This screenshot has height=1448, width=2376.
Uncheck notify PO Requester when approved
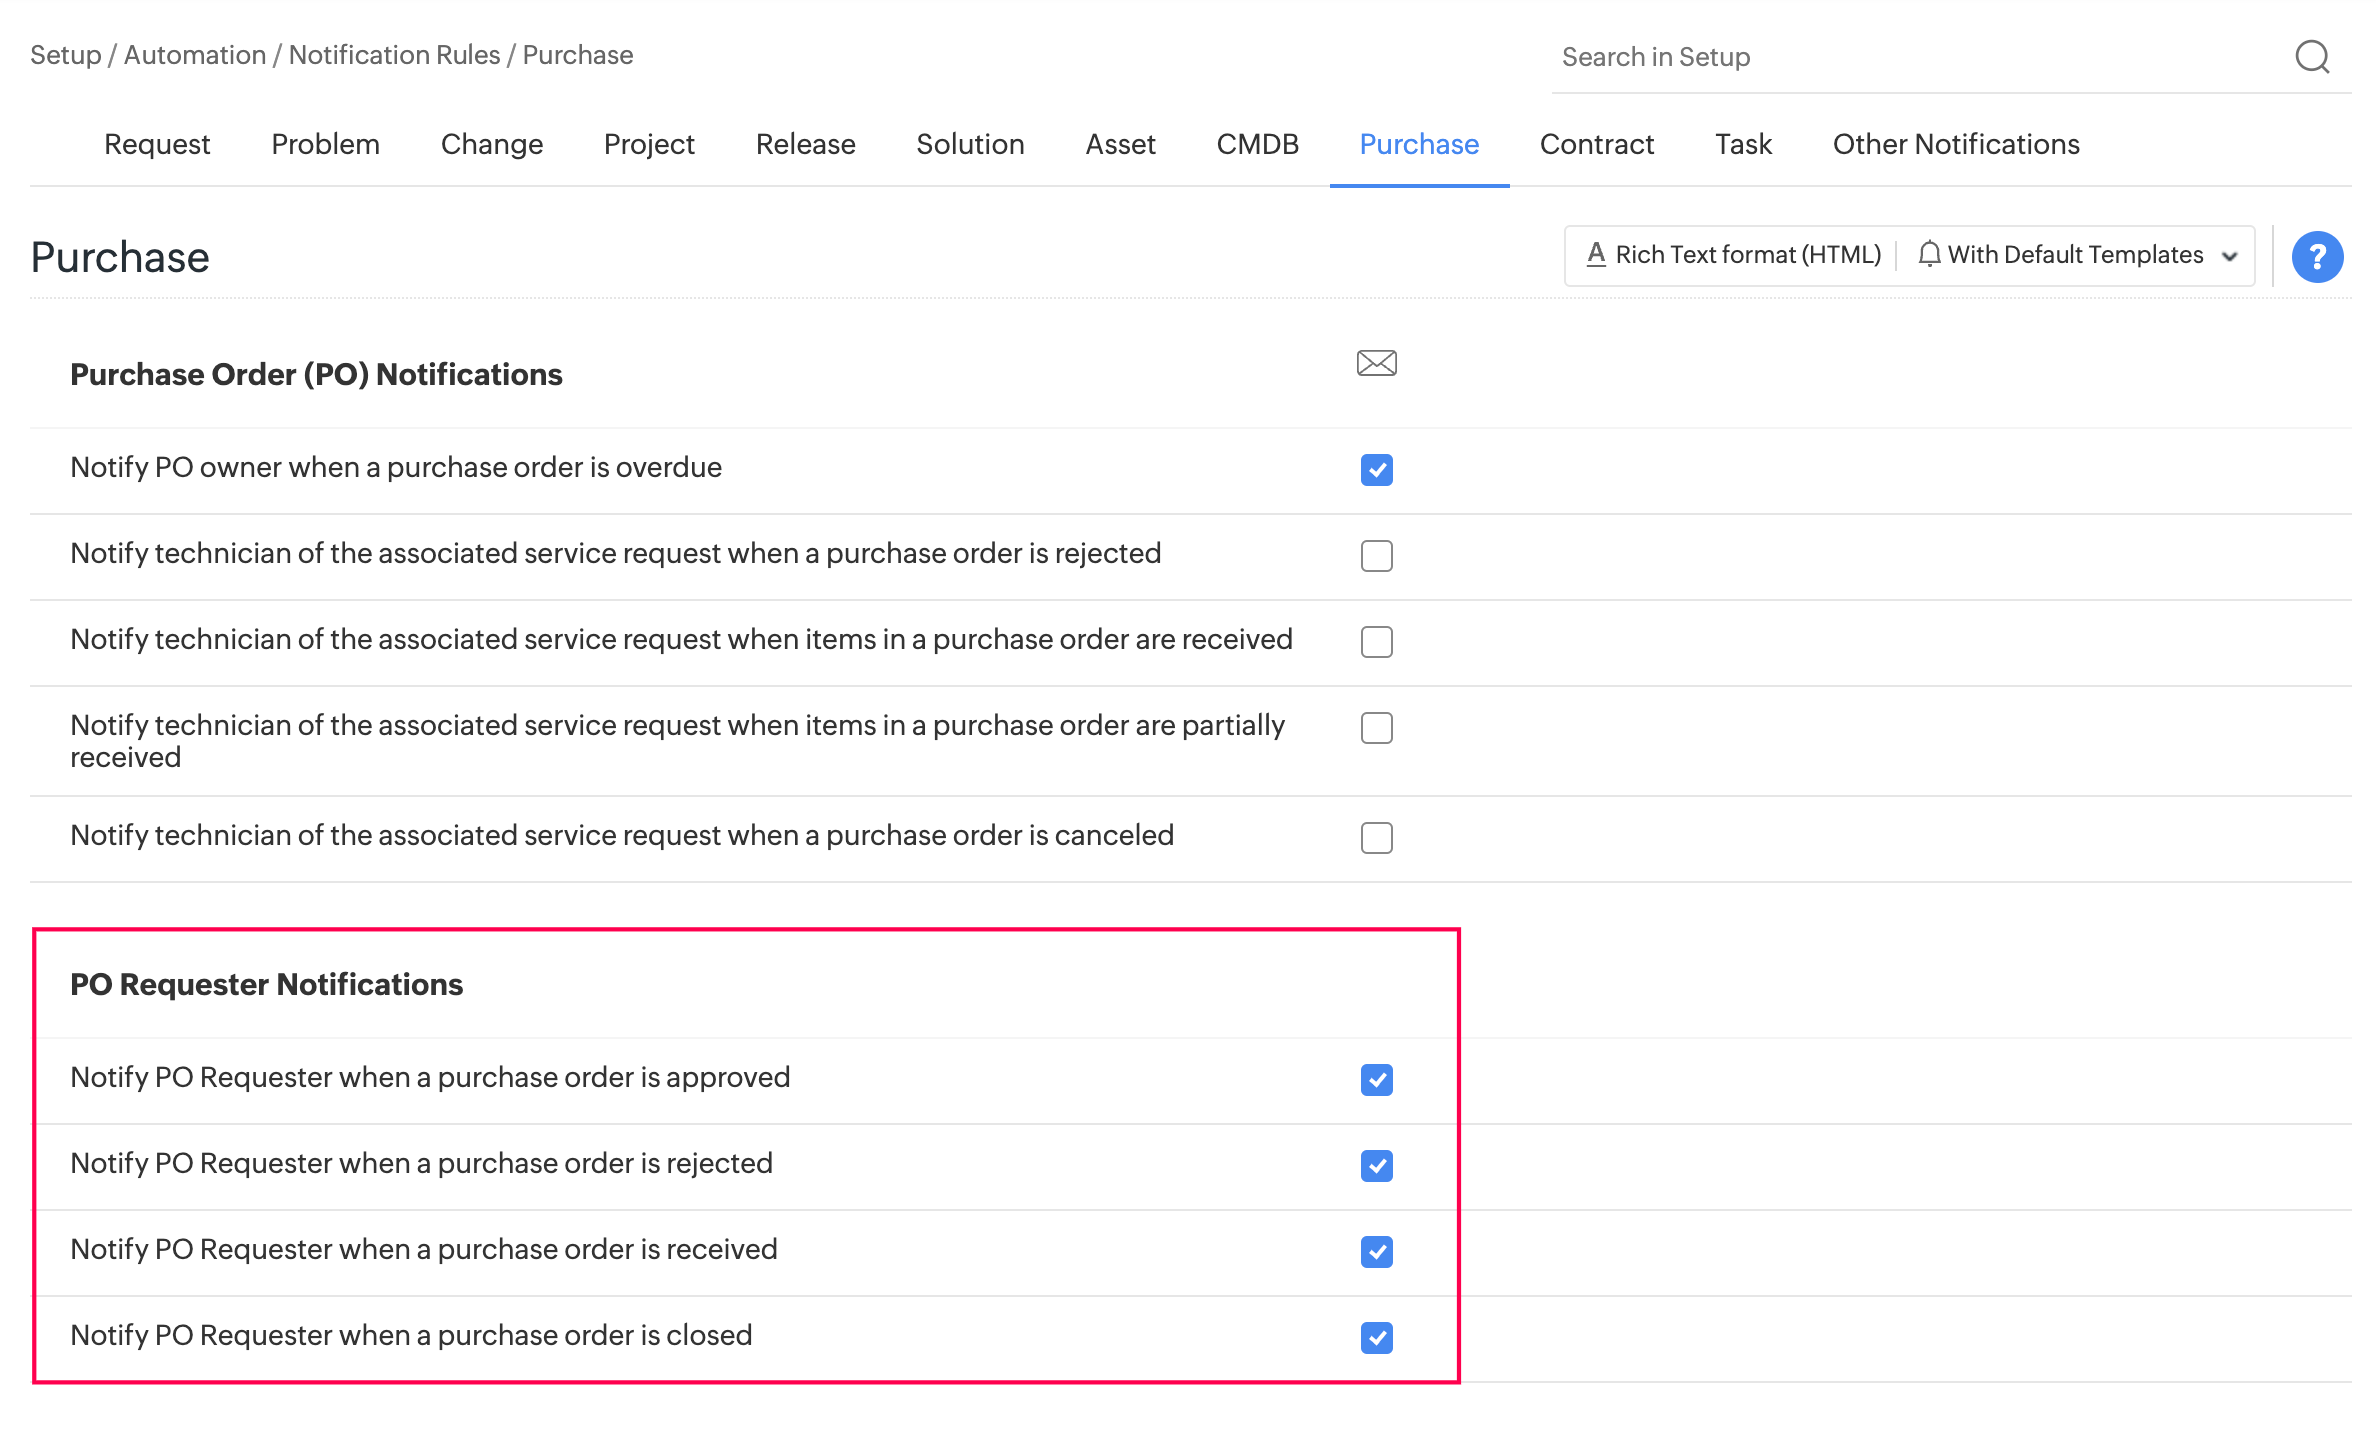click(1376, 1080)
